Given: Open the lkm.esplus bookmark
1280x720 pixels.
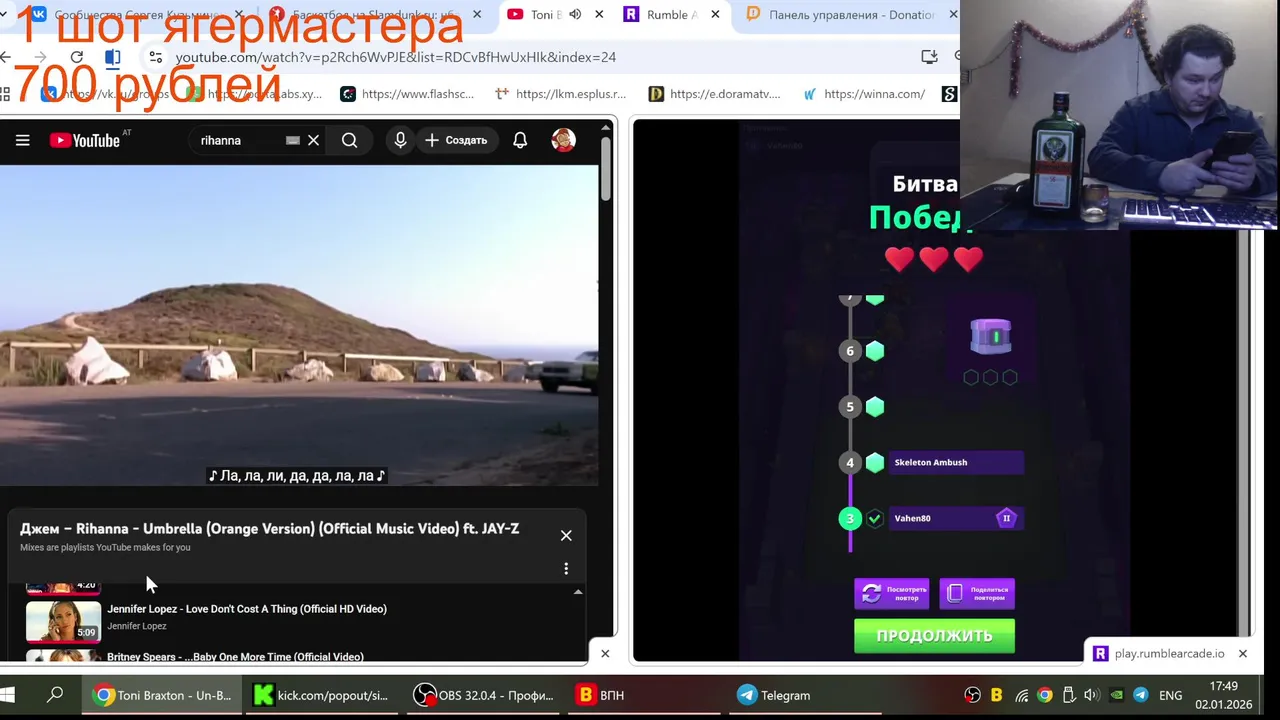Looking at the screenshot, I should [560, 94].
